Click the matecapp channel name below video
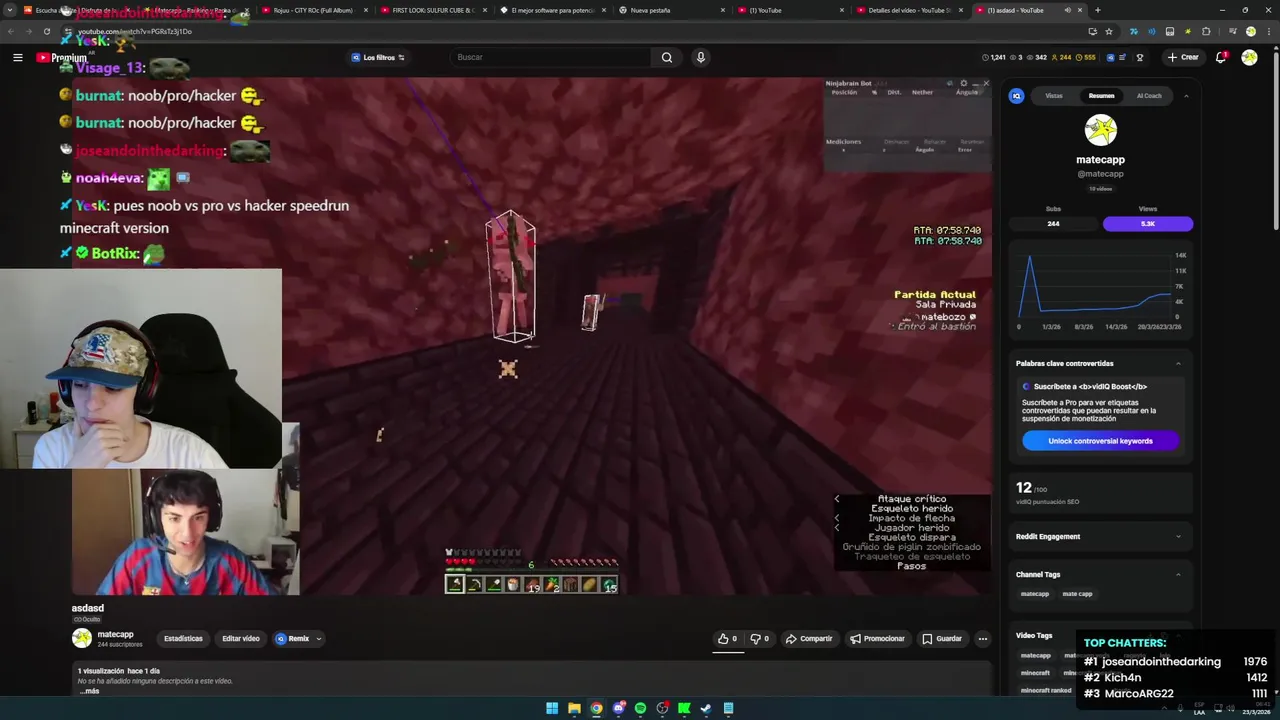Screen dimensions: 1280x720 pyautogui.click(x=115, y=634)
